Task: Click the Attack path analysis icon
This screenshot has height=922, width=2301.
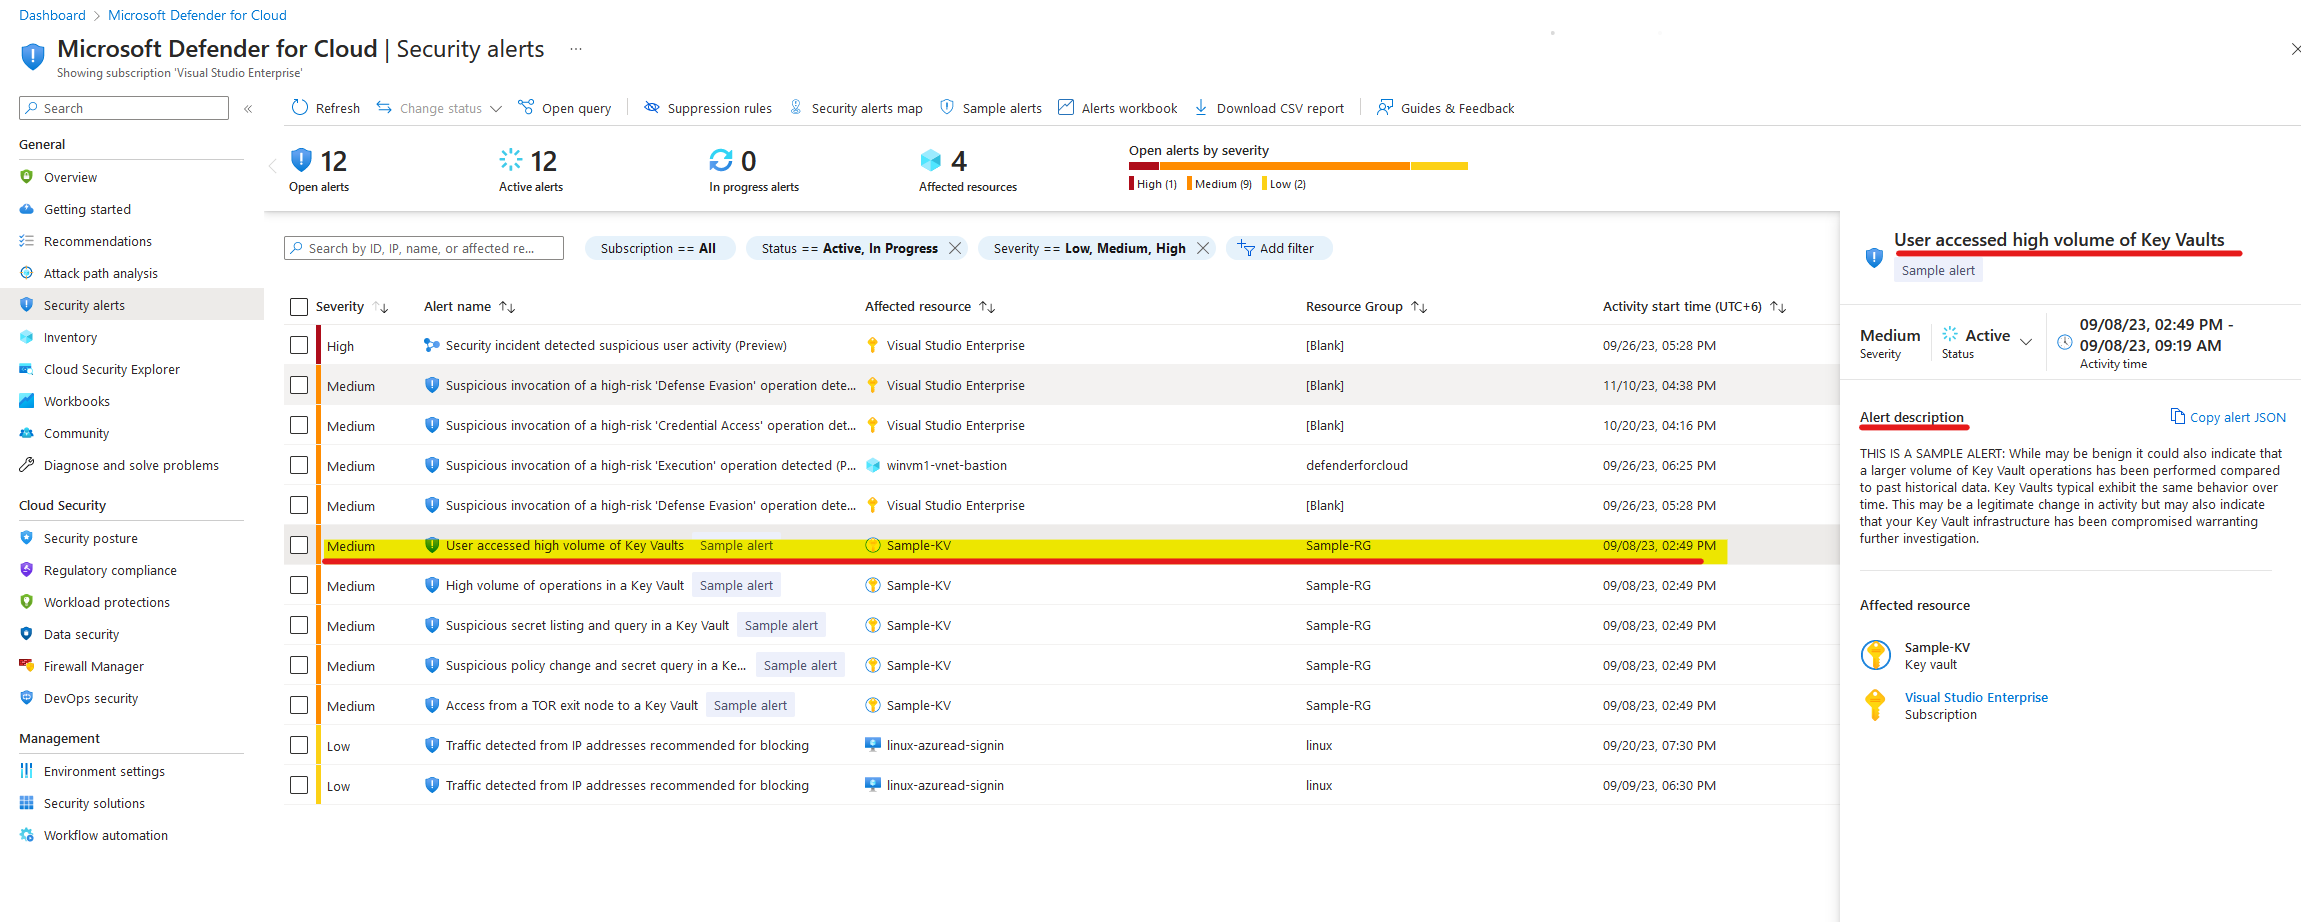Action: pos(27,273)
